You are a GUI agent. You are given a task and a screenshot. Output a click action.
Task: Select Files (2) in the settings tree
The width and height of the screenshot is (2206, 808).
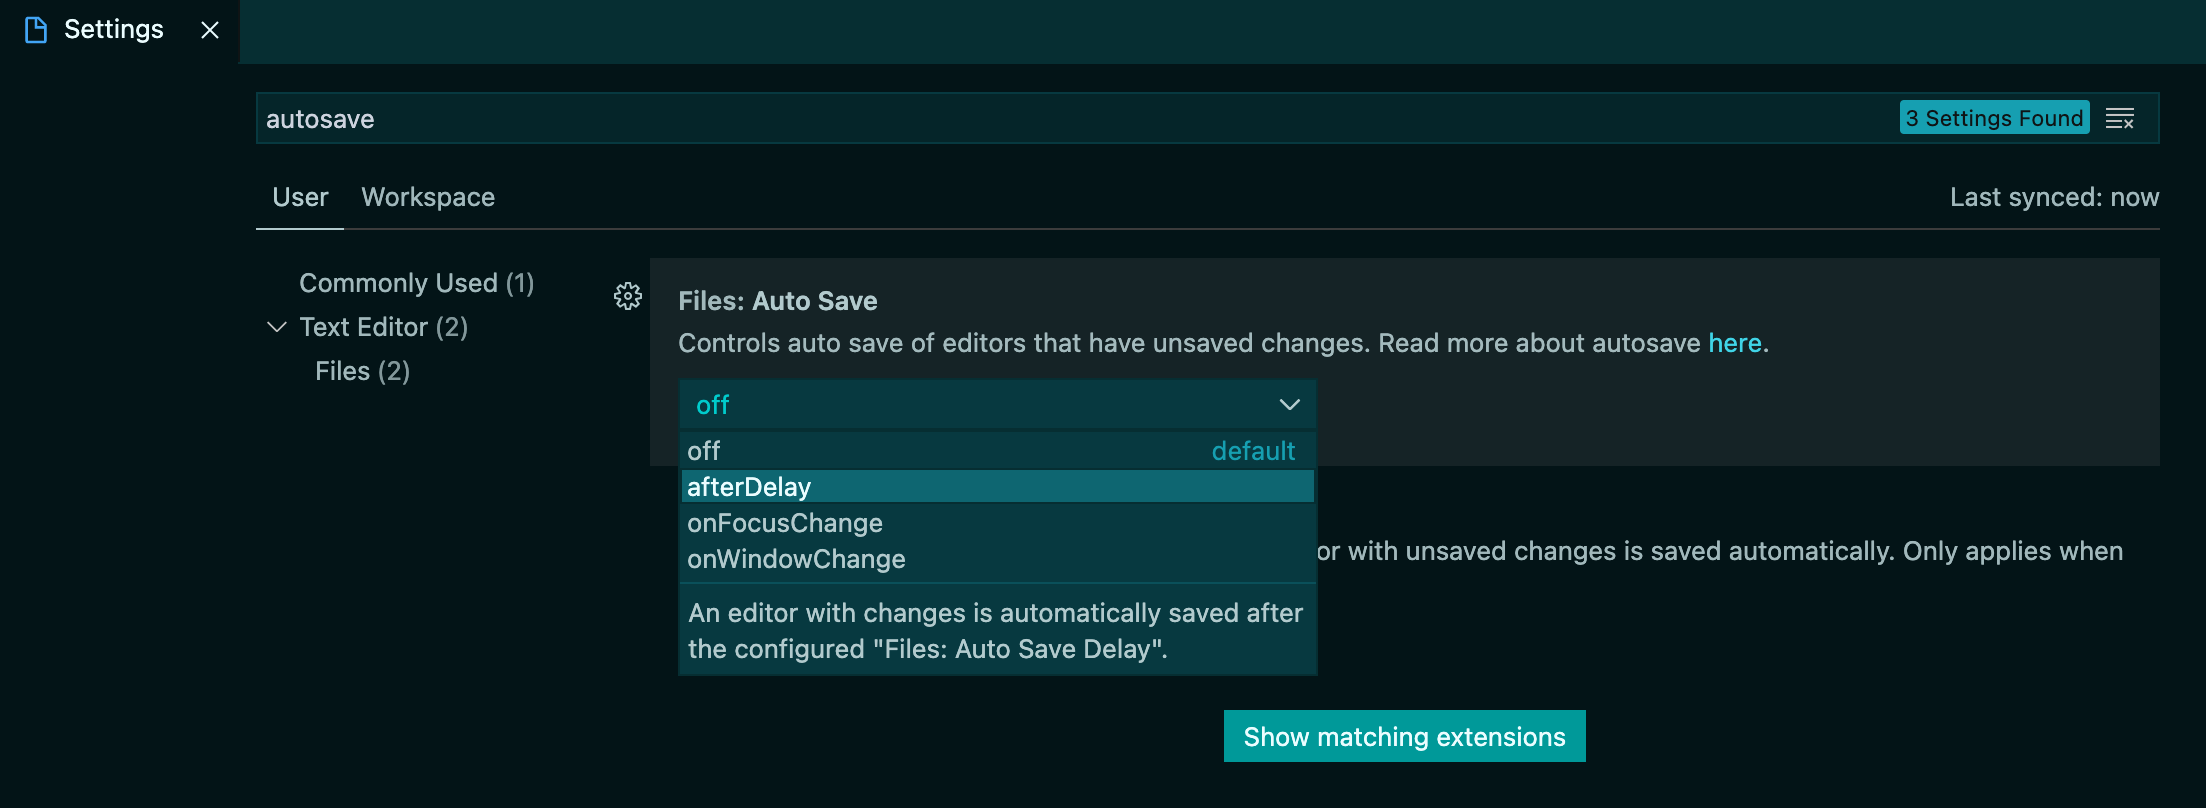[361, 371]
